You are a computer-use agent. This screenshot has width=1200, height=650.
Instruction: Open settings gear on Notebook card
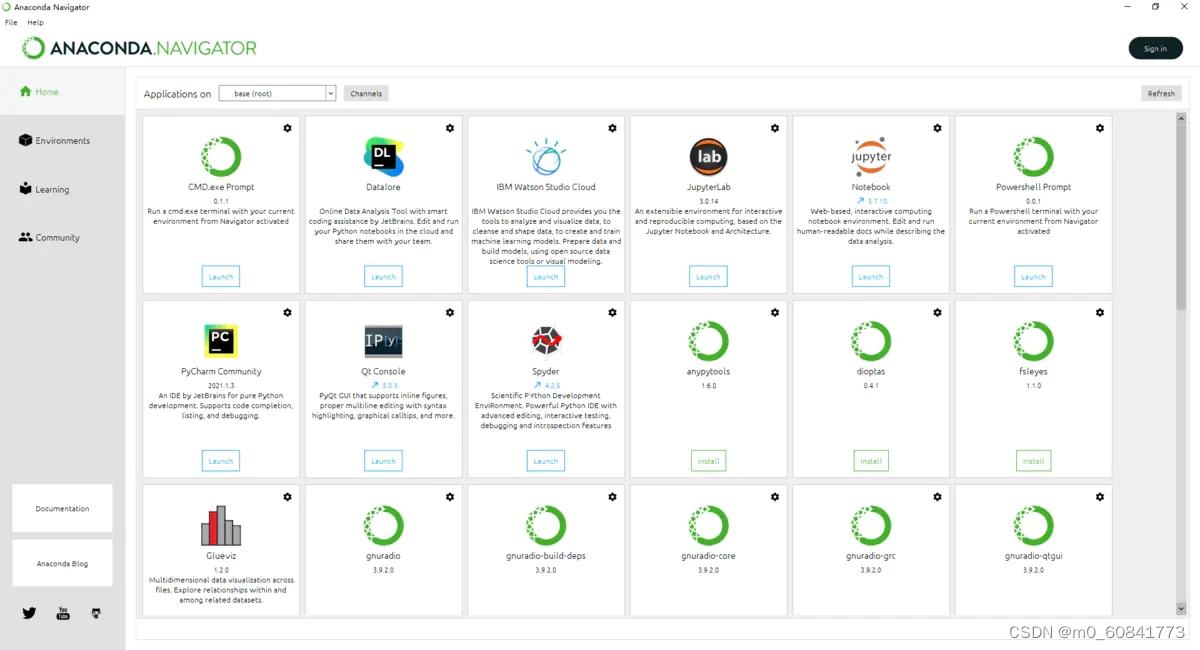[x=938, y=128]
